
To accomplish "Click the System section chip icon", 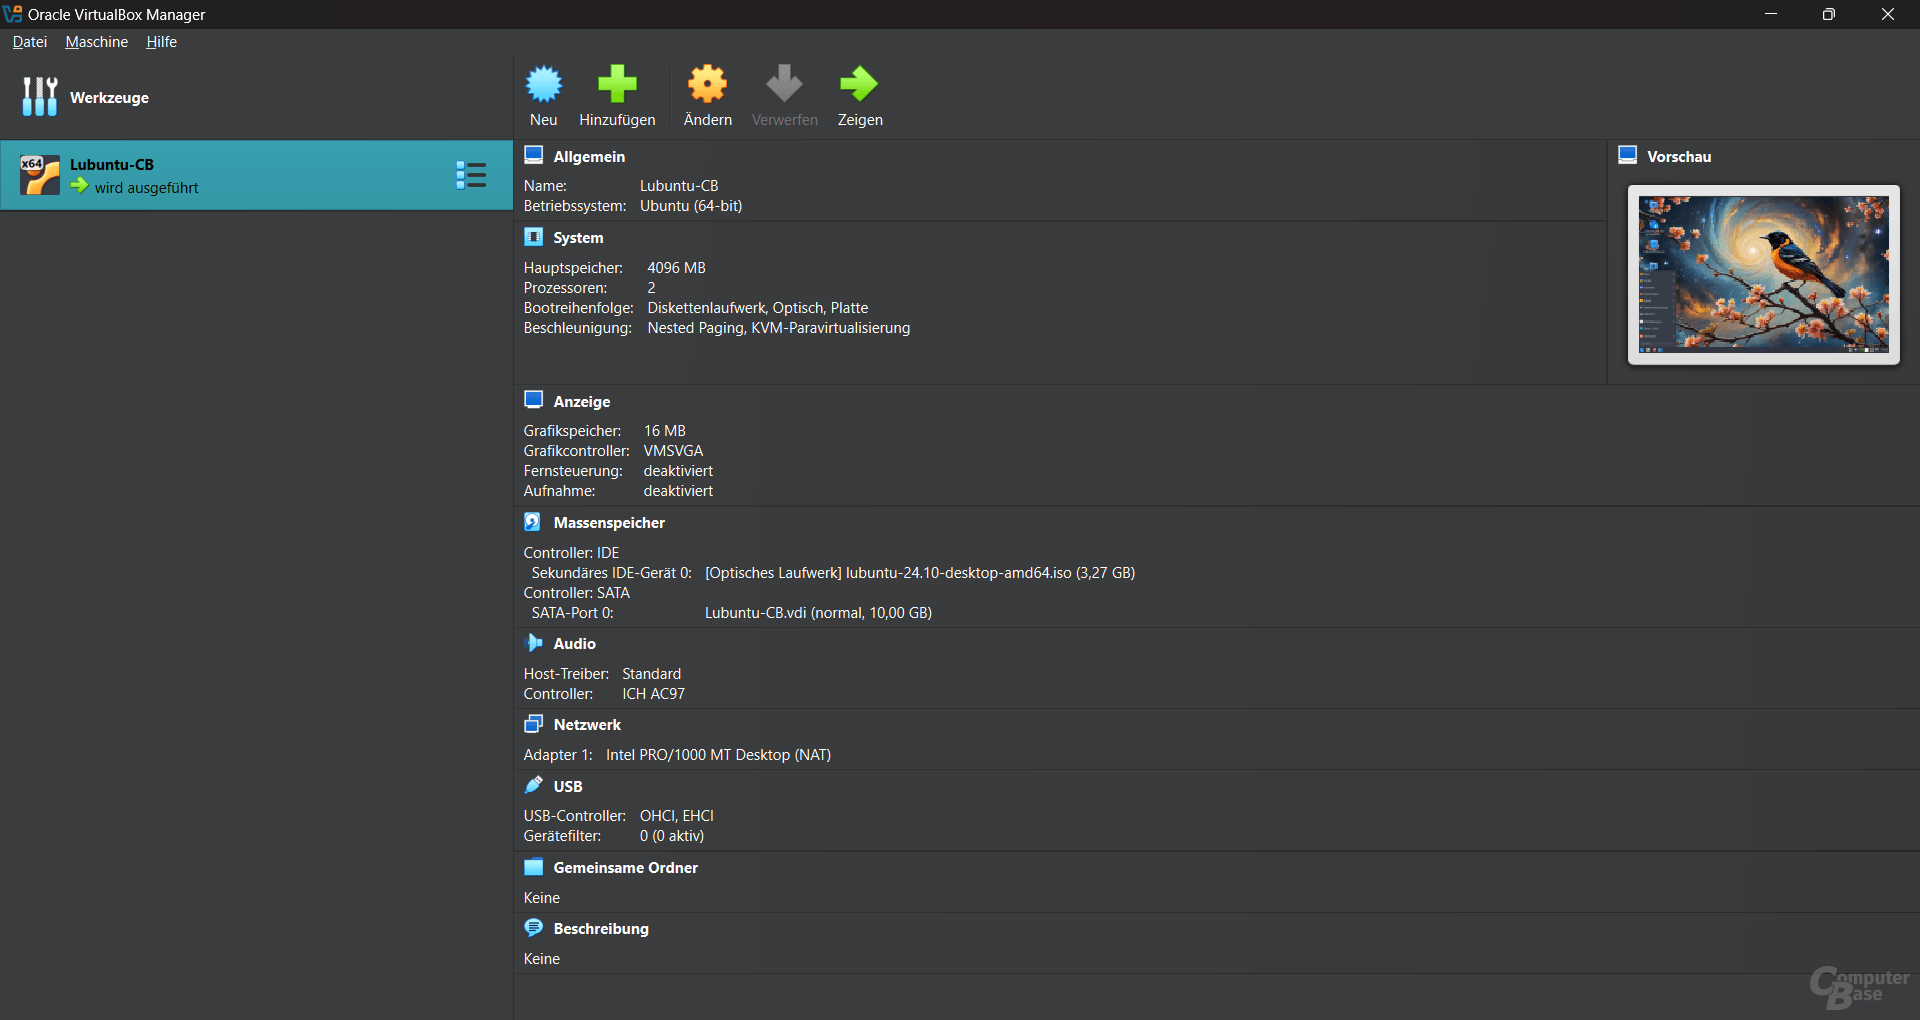I will 534,237.
